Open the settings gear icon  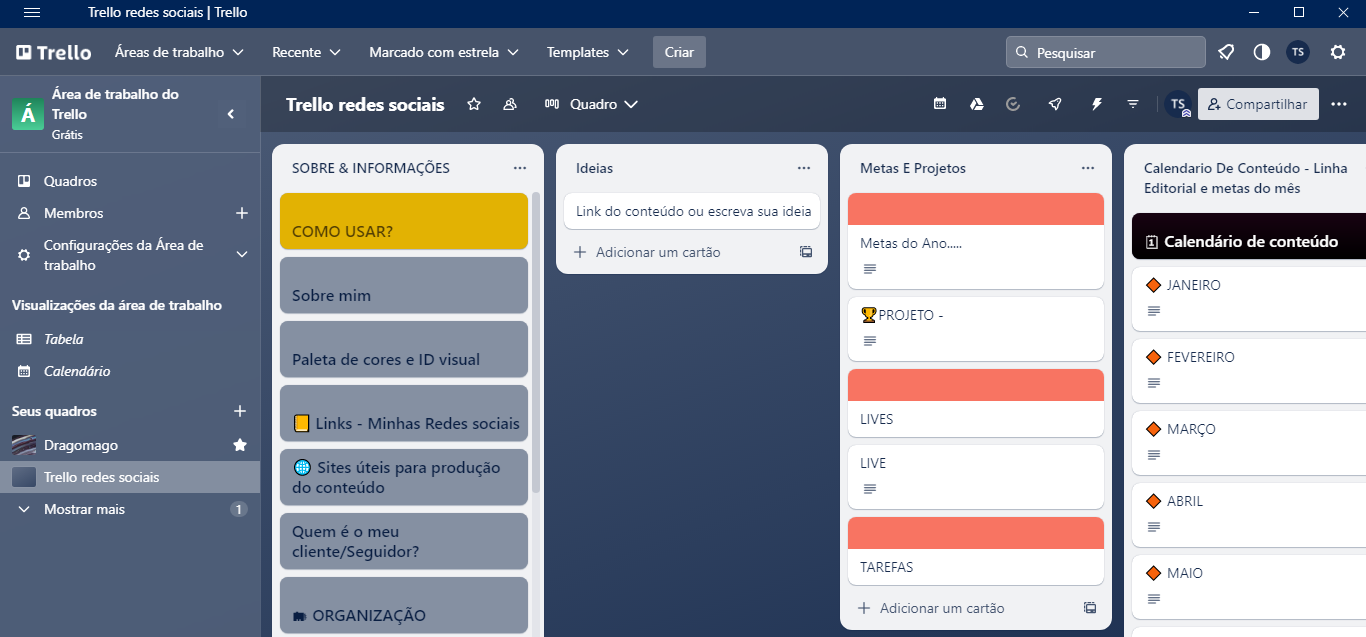1338,52
